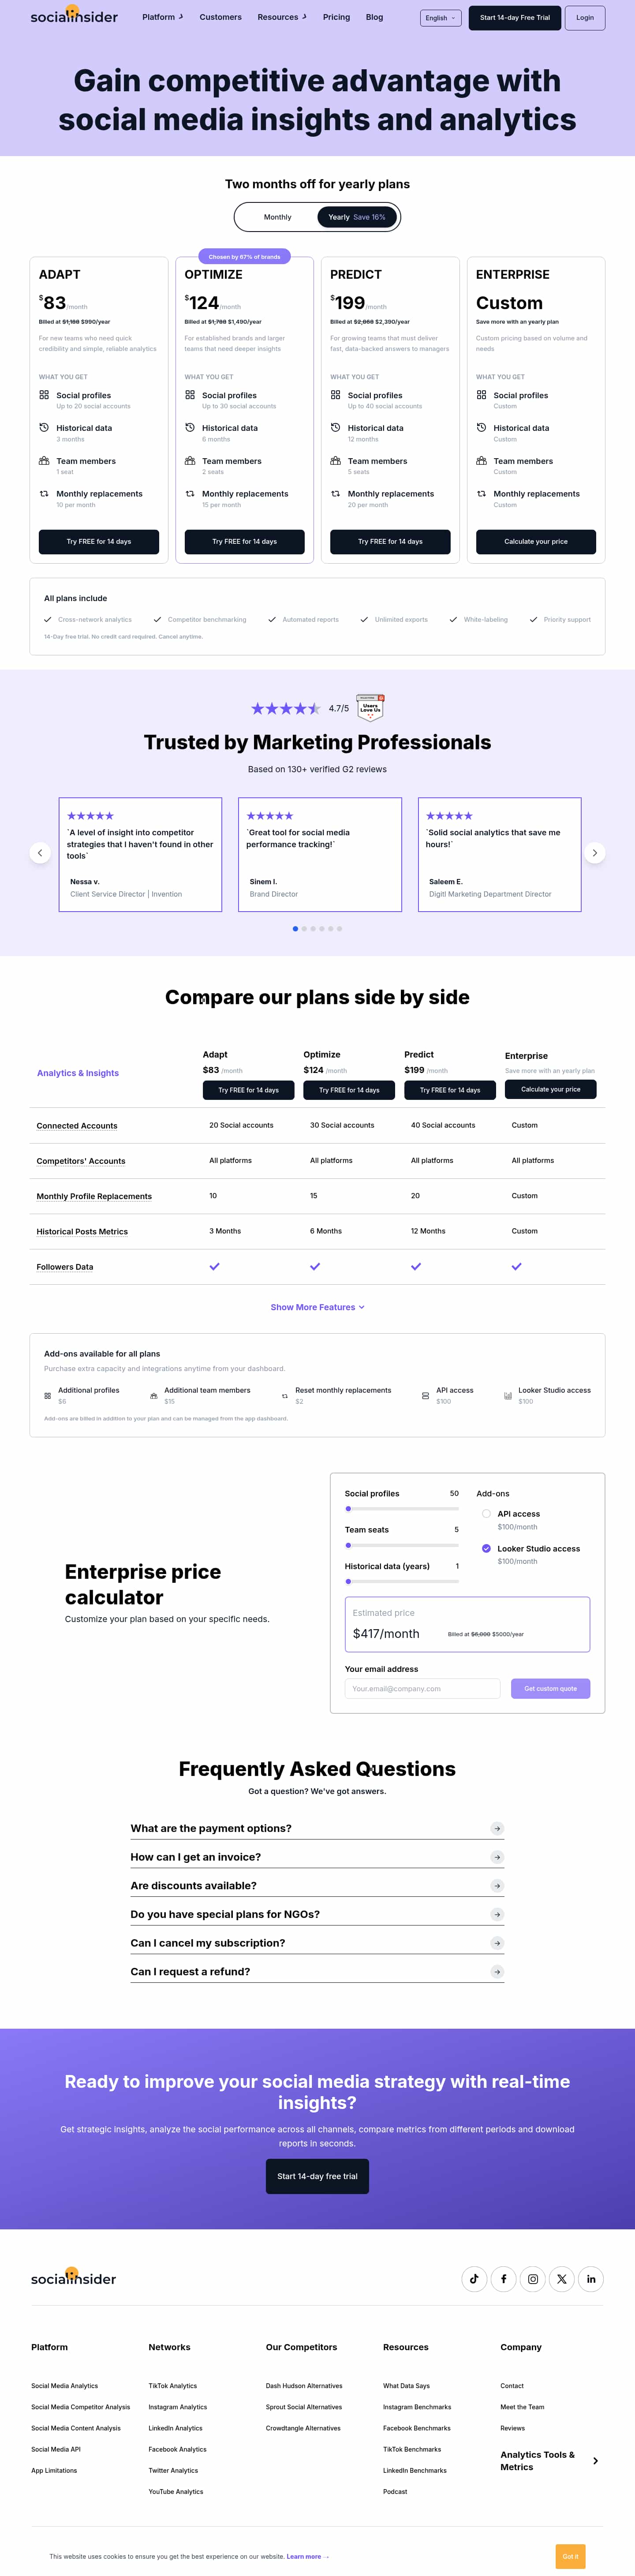
Task: Go back using the left carousel arrow
Action: (40, 853)
